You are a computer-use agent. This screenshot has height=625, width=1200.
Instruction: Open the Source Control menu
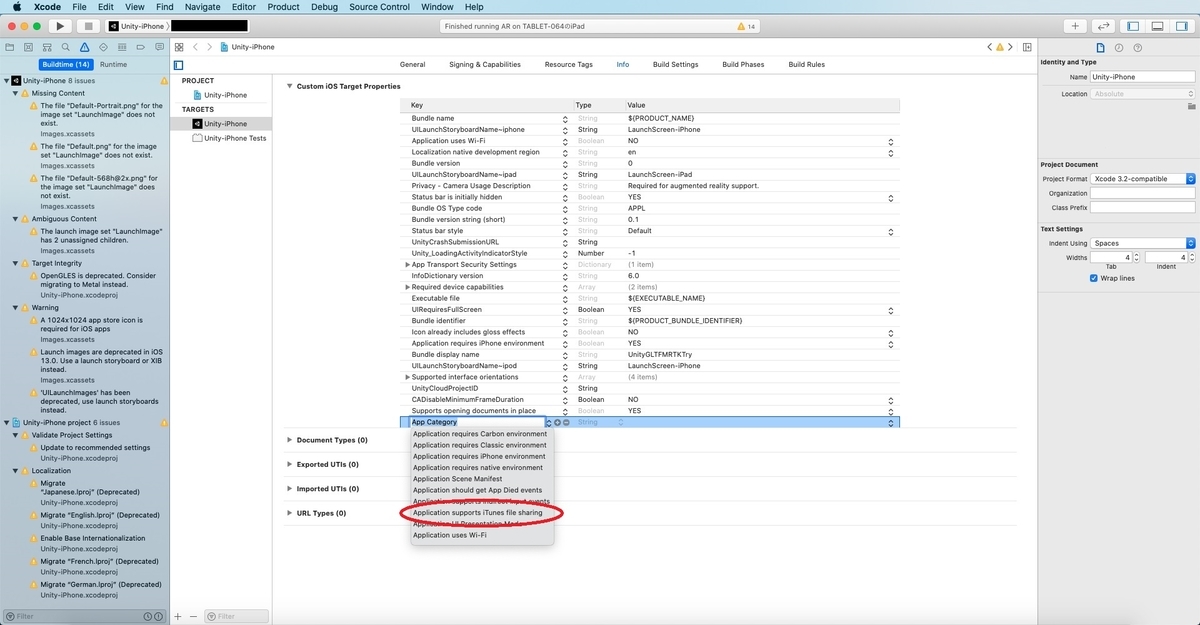pos(379,7)
